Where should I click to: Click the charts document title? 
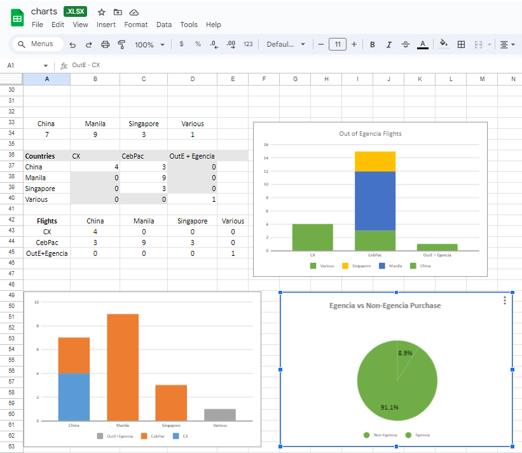click(x=44, y=12)
